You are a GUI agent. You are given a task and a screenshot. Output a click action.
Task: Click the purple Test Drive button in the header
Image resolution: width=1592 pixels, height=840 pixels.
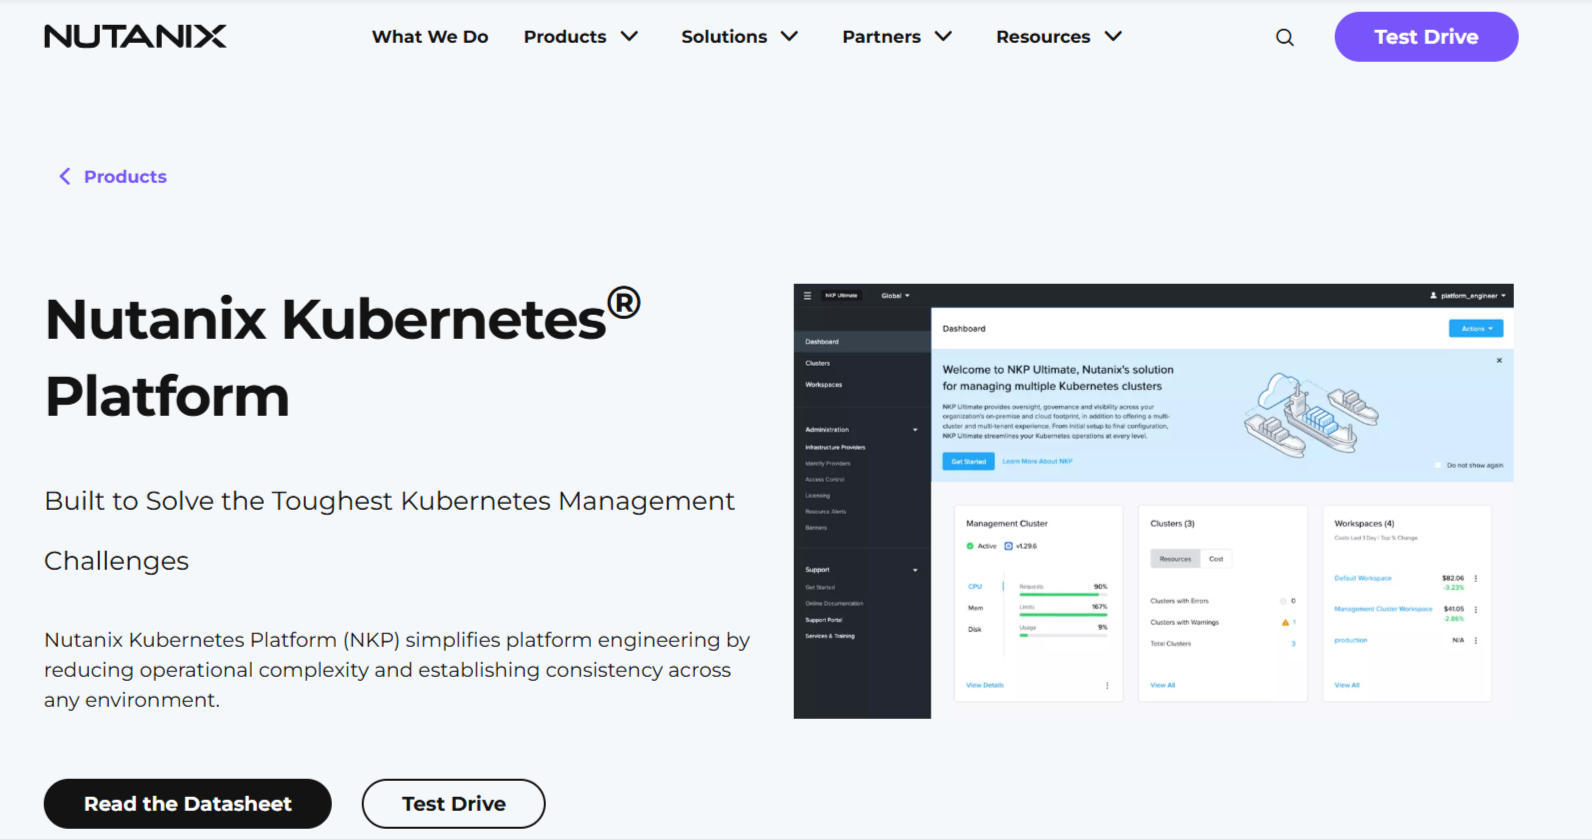pos(1426,37)
